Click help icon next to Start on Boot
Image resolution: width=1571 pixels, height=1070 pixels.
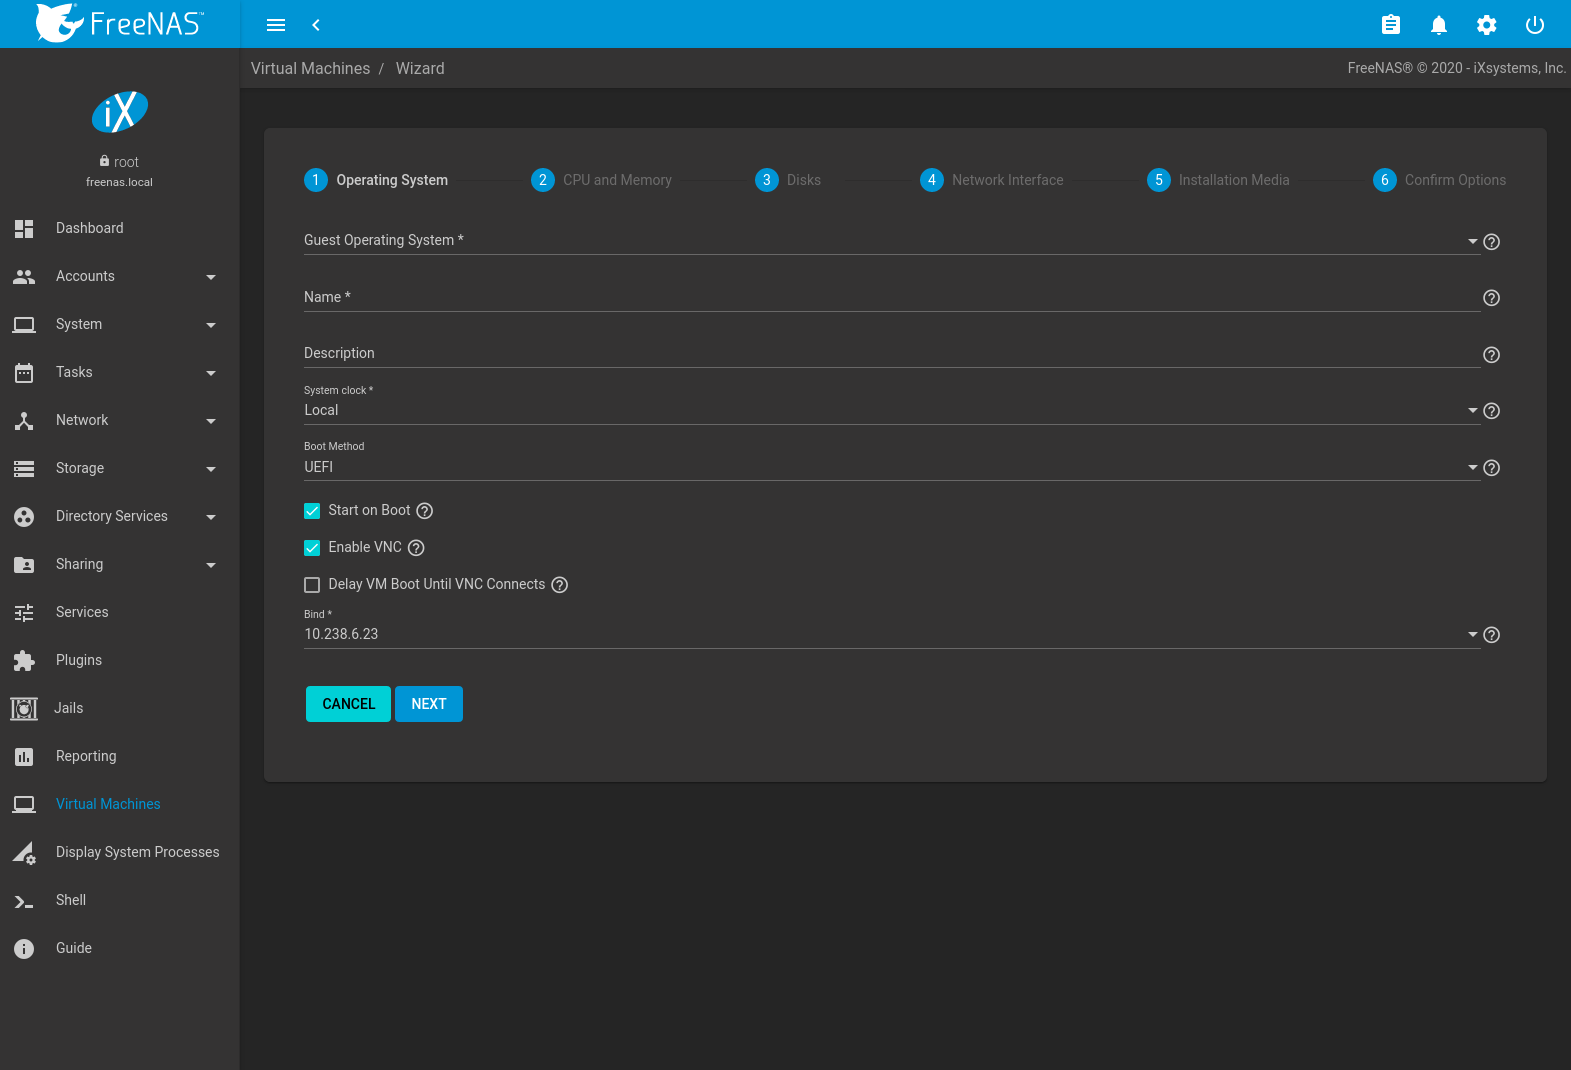click(424, 511)
